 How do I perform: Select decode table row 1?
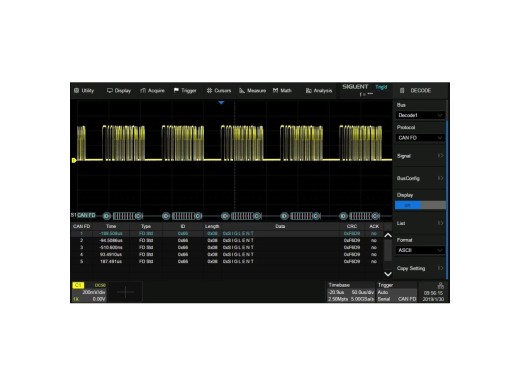point(227,233)
